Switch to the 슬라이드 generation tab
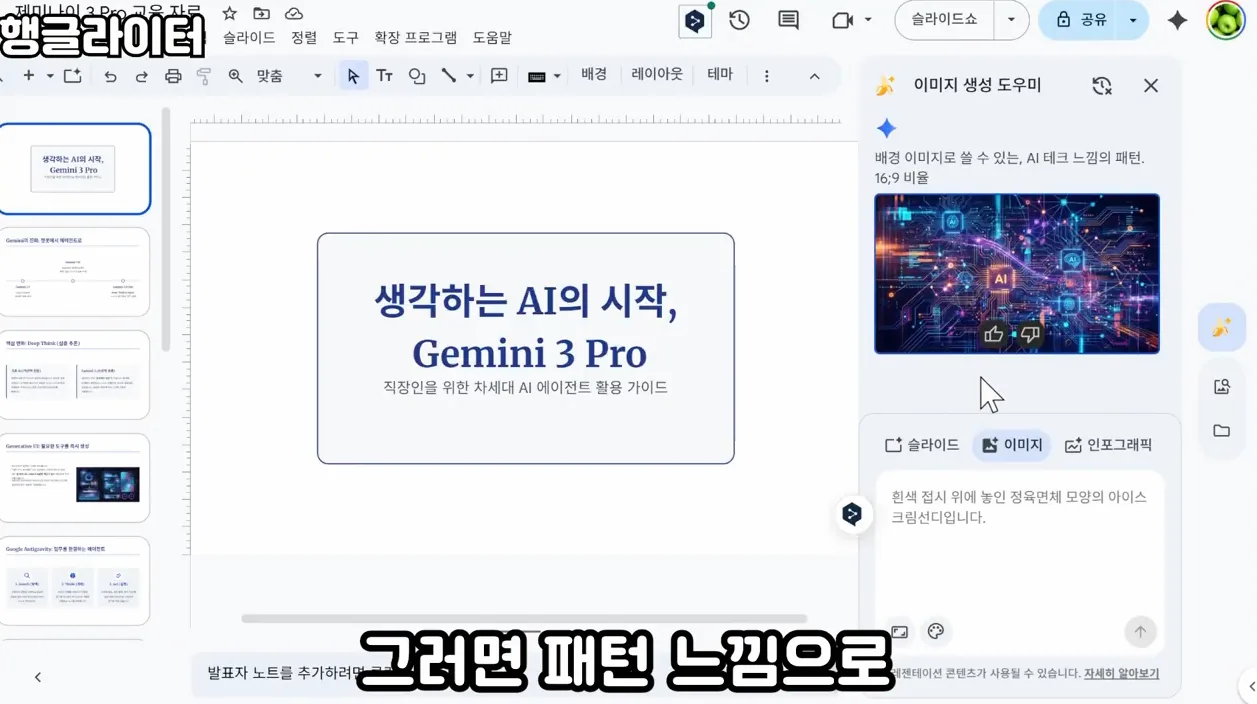The width and height of the screenshot is (1257, 704). 922,445
